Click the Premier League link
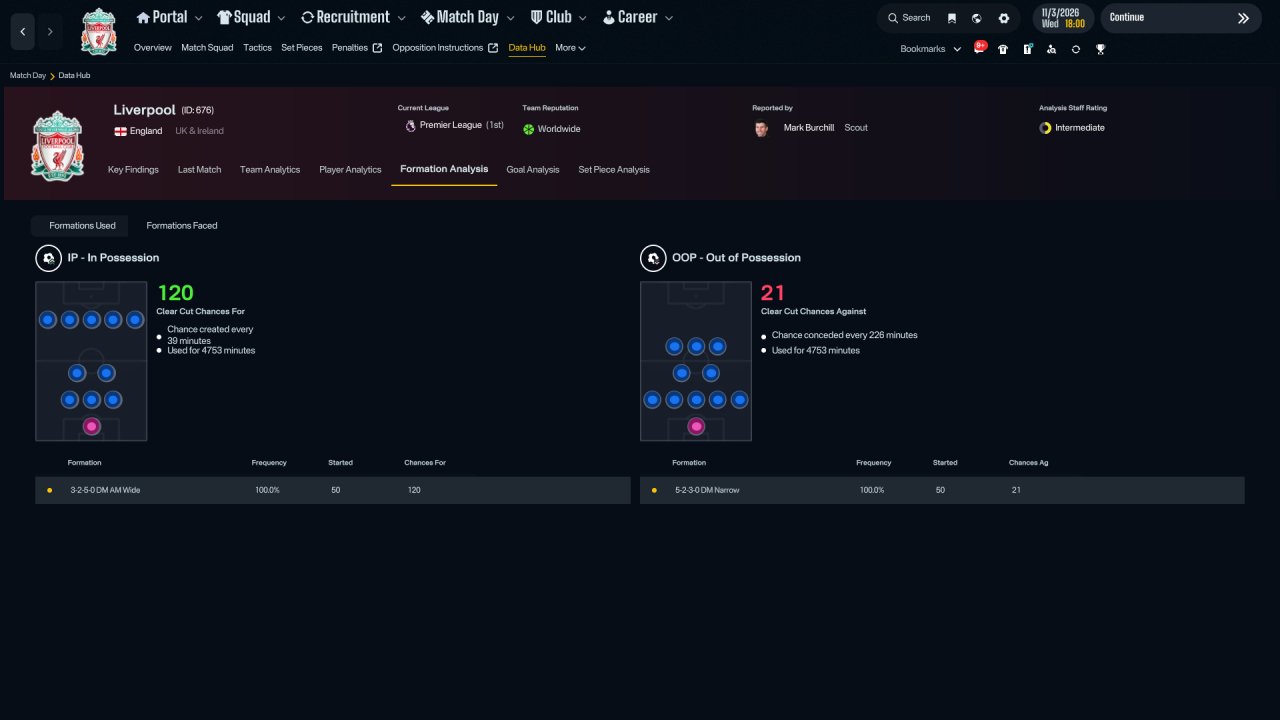 coord(450,126)
